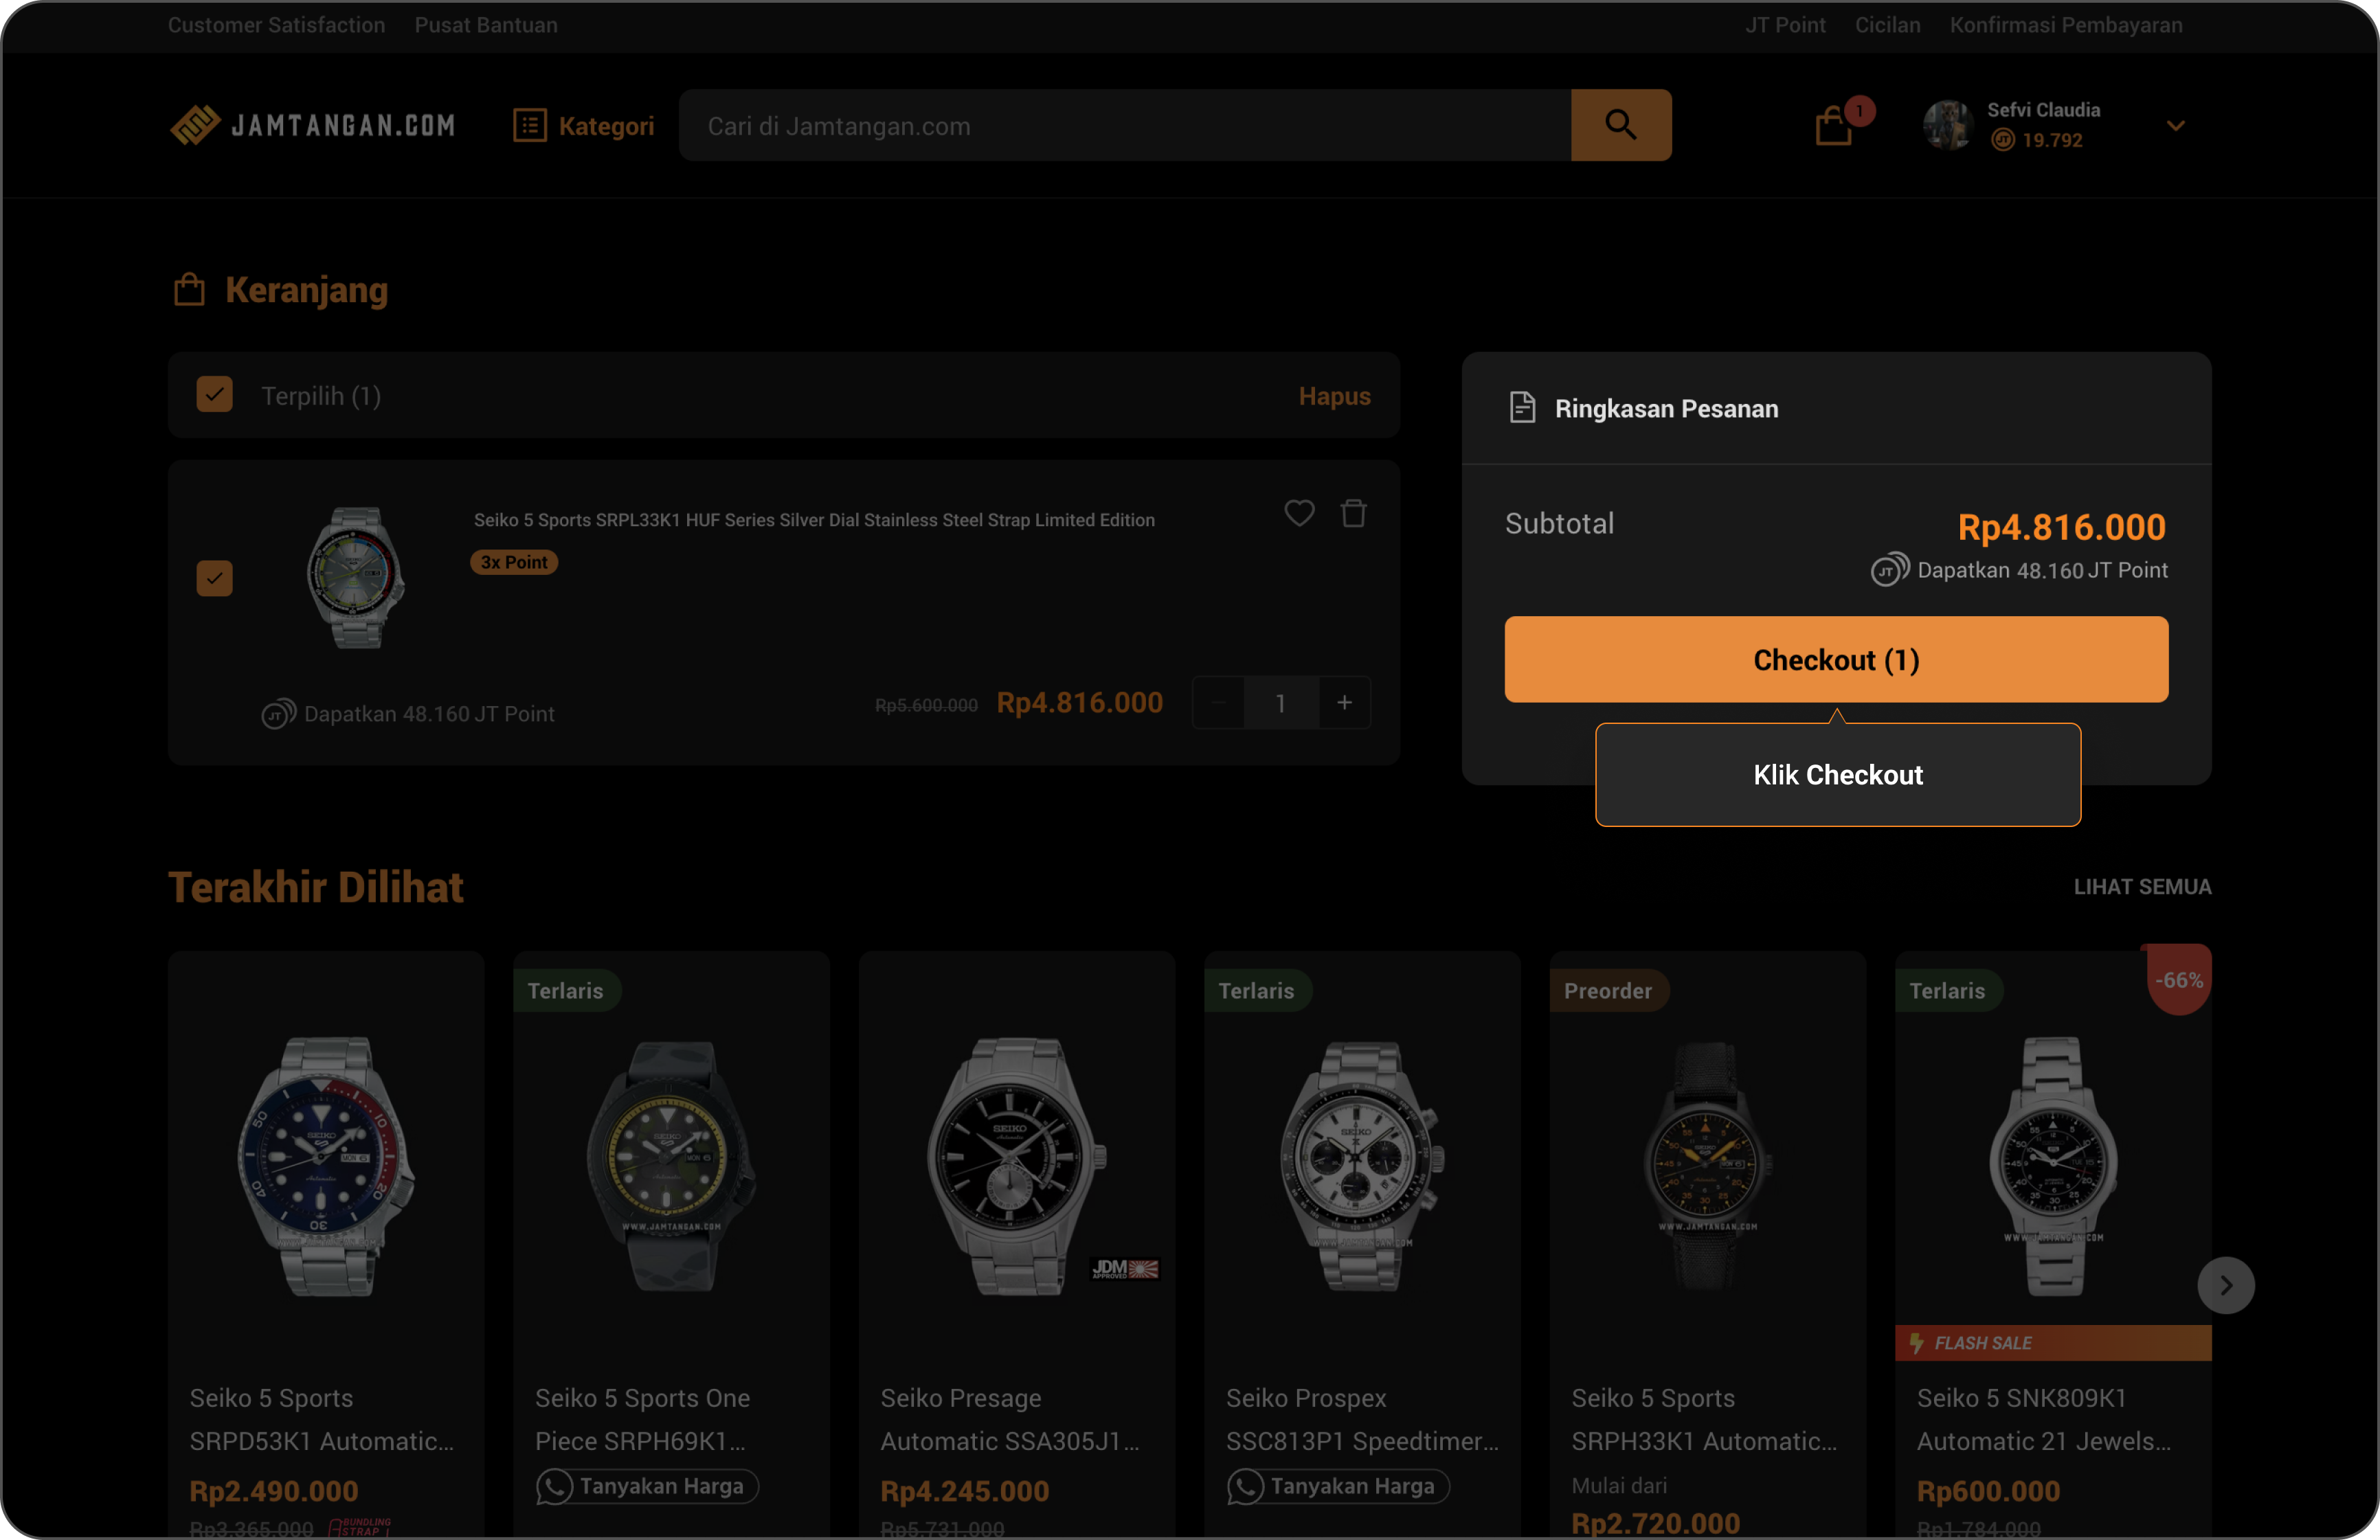Click the Subtotal Rp4.816.000 amount
Viewport: 2380px width, 1540px height.
(x=2062, y=527)
